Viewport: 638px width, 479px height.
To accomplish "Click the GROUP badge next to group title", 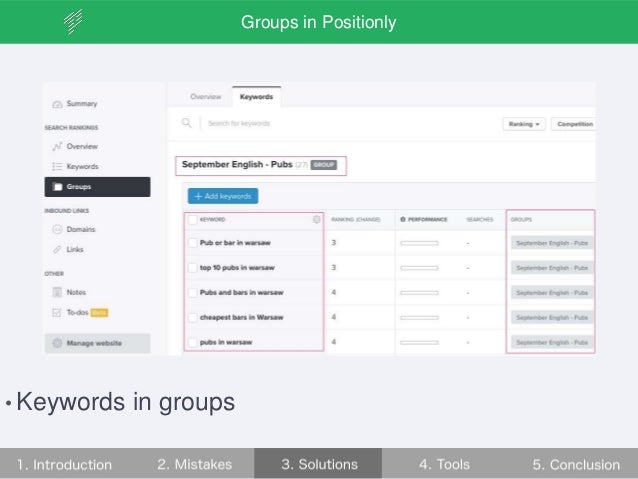I will pos(324,165).
